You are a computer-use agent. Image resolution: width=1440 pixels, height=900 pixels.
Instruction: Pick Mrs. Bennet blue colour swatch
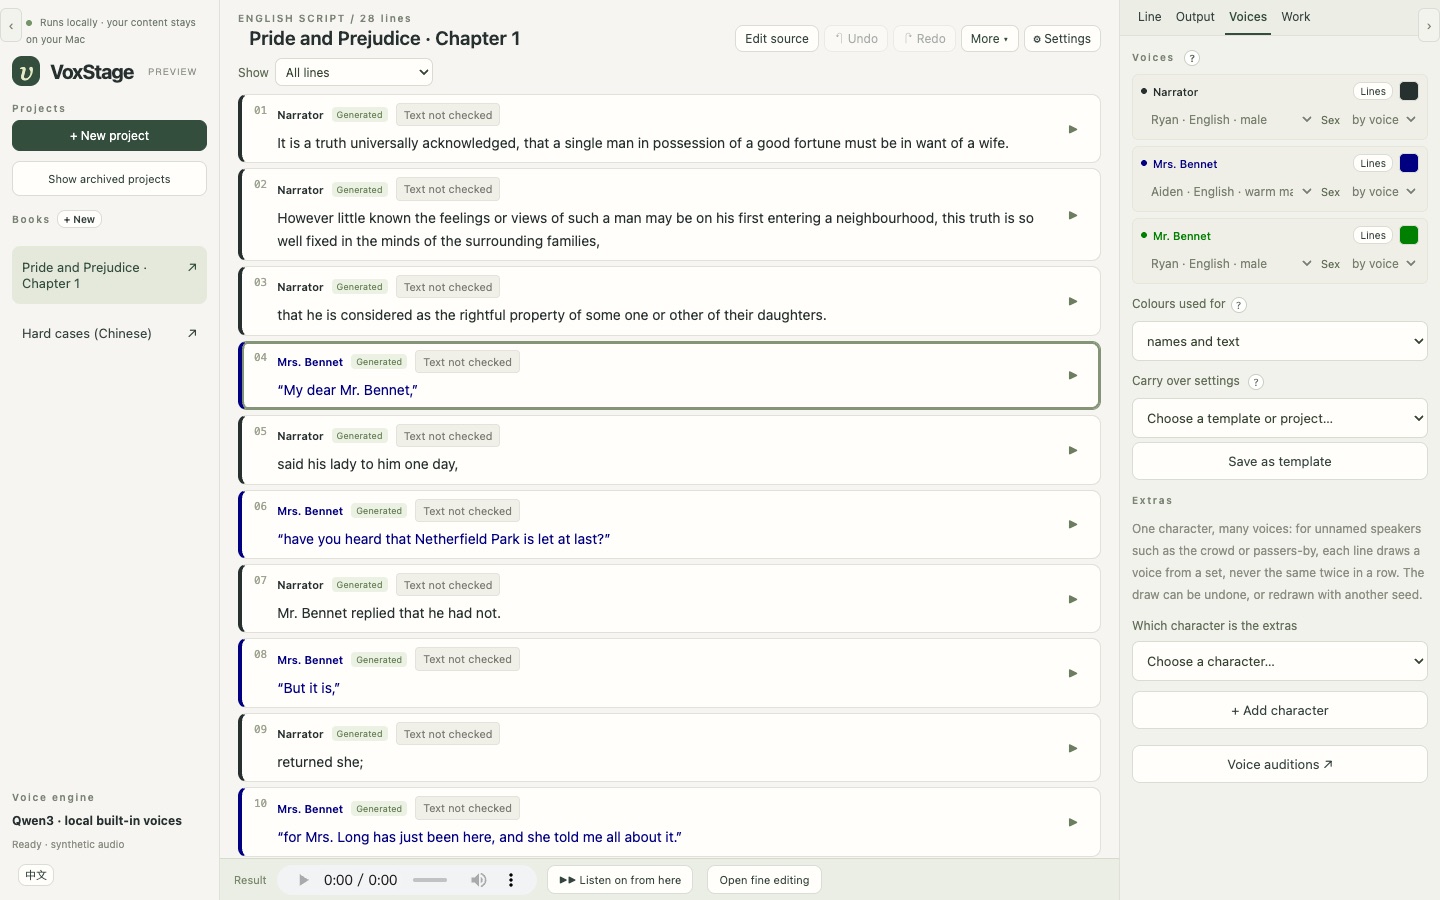pos(1409,163)
